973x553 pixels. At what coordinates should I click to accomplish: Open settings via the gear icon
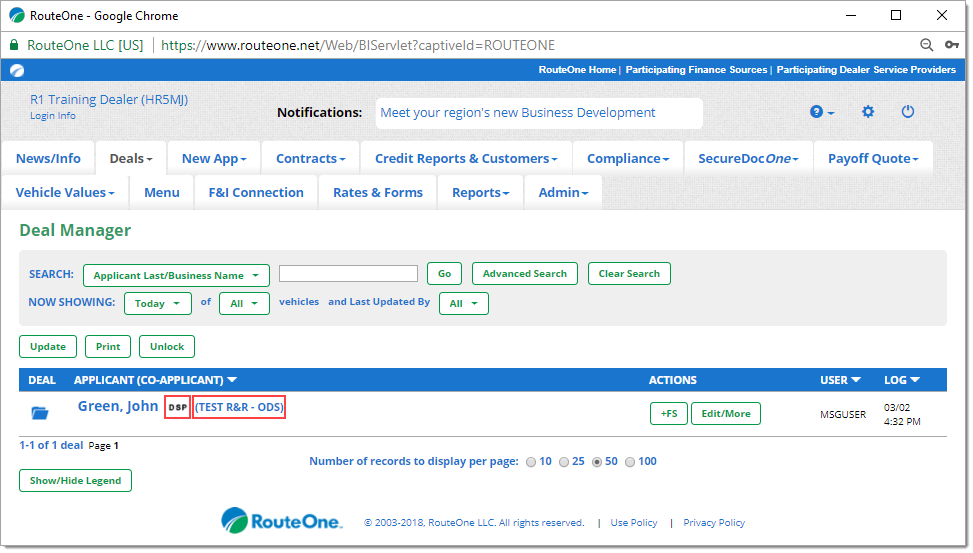pyautogui.click(x=868, y=112)
